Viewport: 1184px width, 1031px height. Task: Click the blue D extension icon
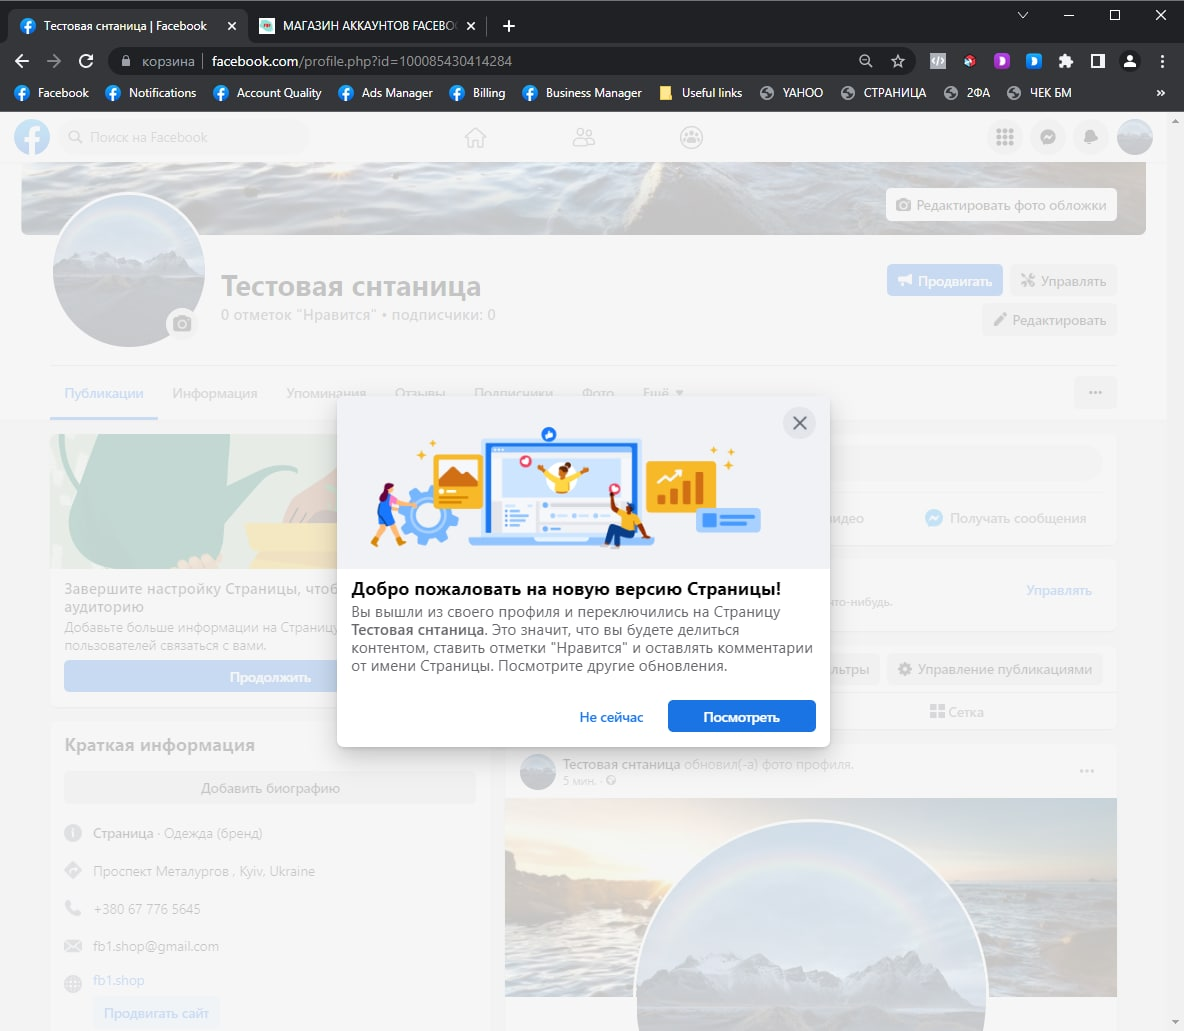click(x=1034, y=61)
